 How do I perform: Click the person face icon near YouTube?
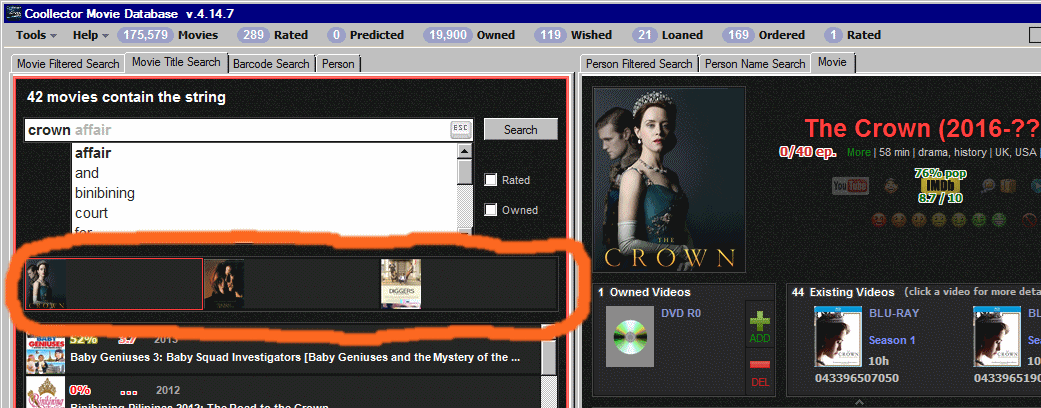pyautogui.click(x=890, y=186)
